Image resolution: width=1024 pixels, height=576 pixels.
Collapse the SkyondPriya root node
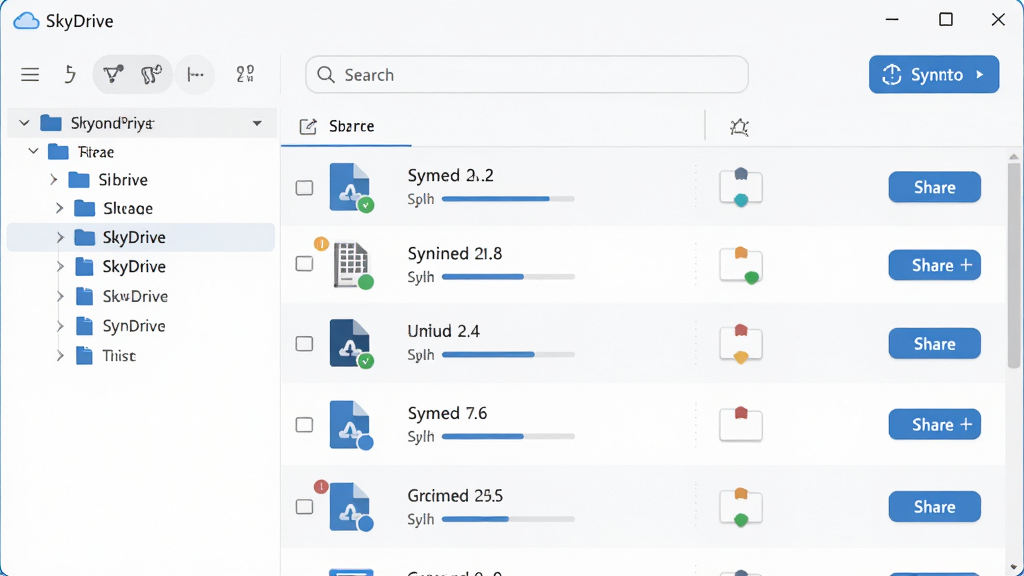coord(24,123)
